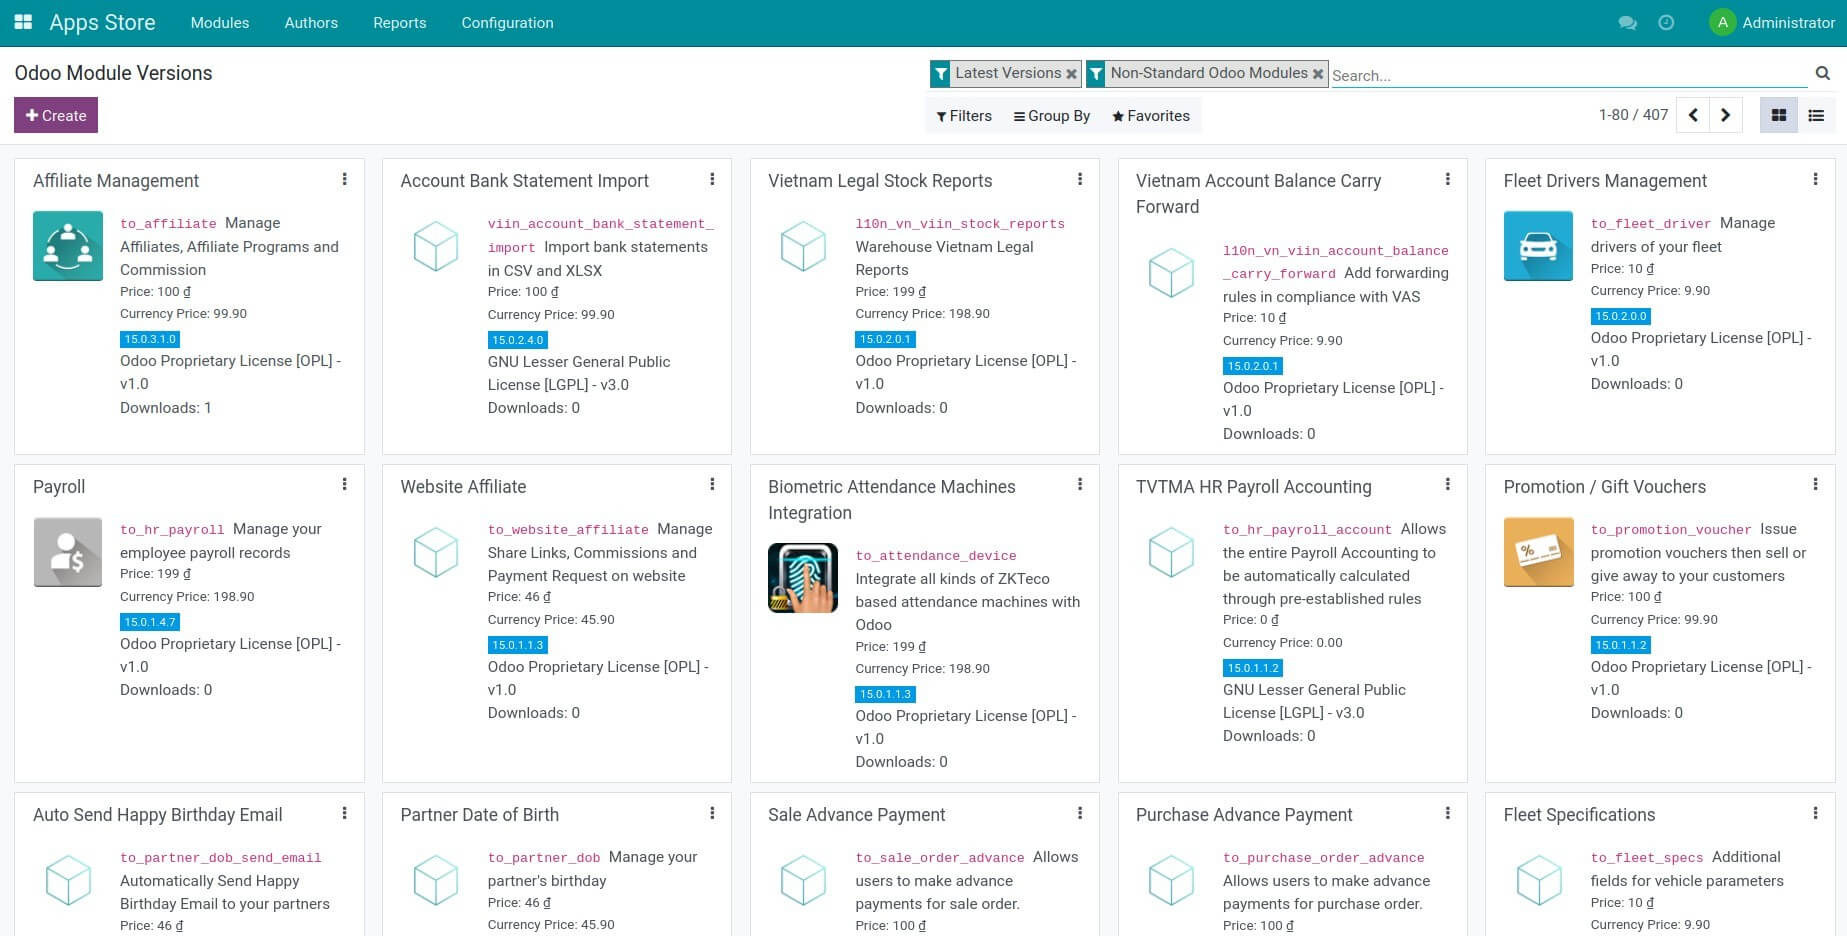Open the messaging conversations icon

click(1628, 22)
